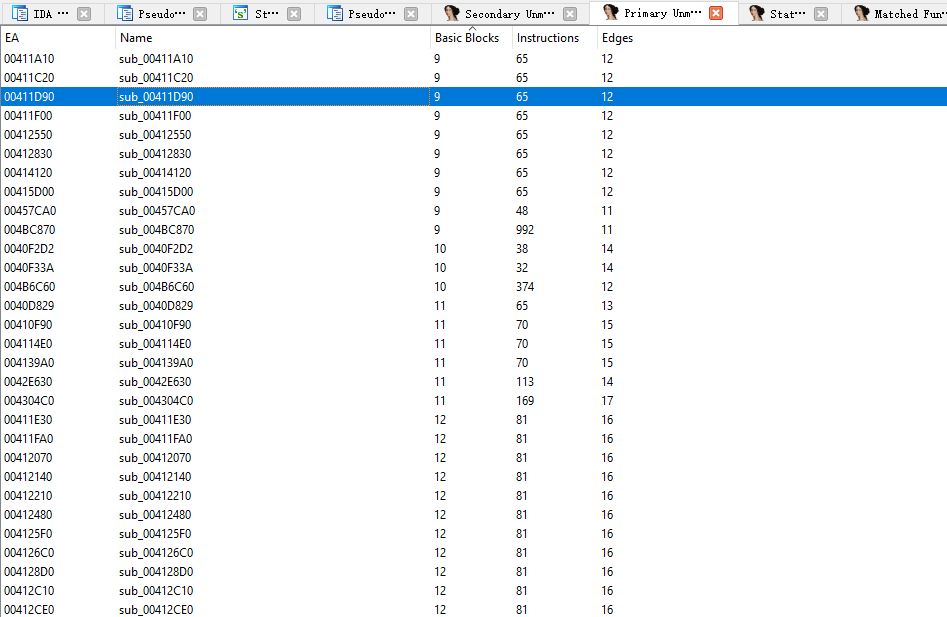Select the sub_0040F2D2 function row
This screenshot has width=947, height=617.
click(x=156, y=249)
